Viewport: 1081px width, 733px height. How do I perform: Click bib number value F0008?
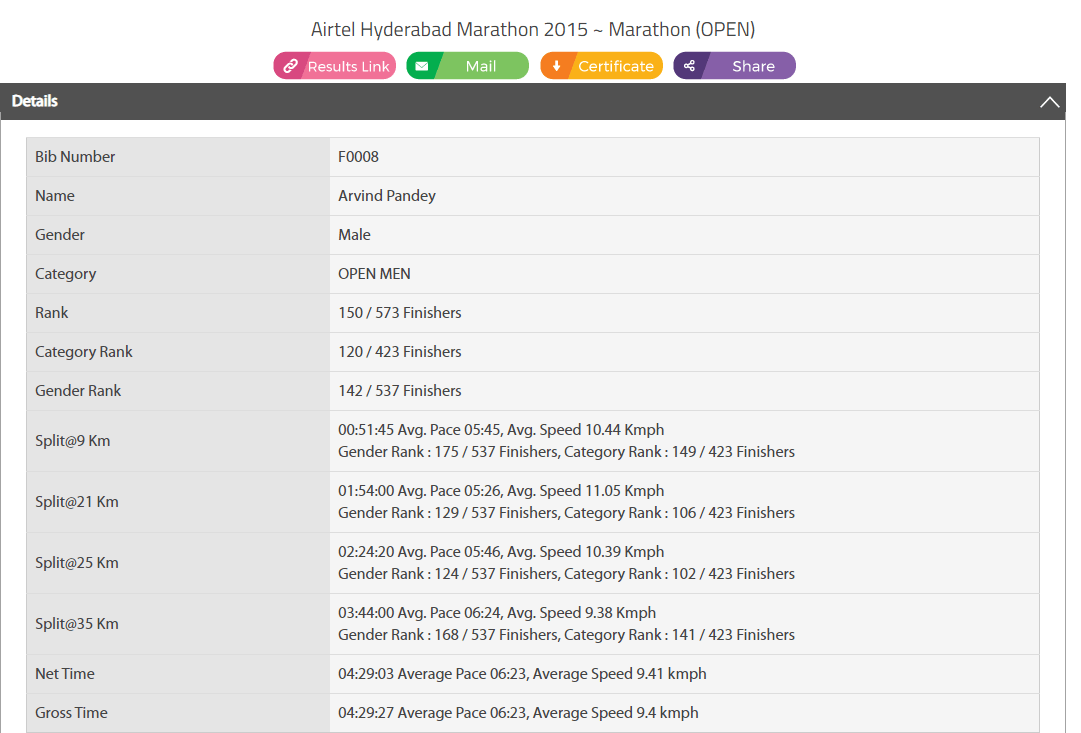point(358,157)
